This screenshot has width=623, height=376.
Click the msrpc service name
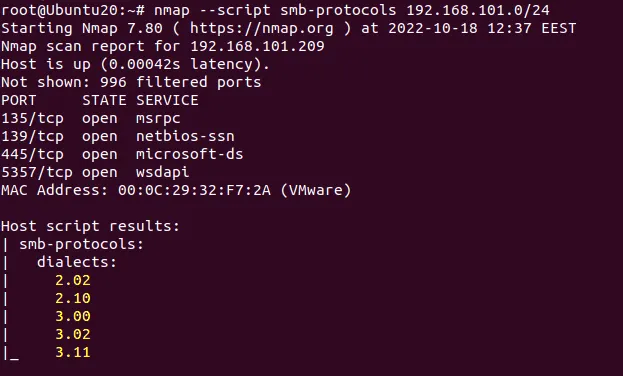158,118
